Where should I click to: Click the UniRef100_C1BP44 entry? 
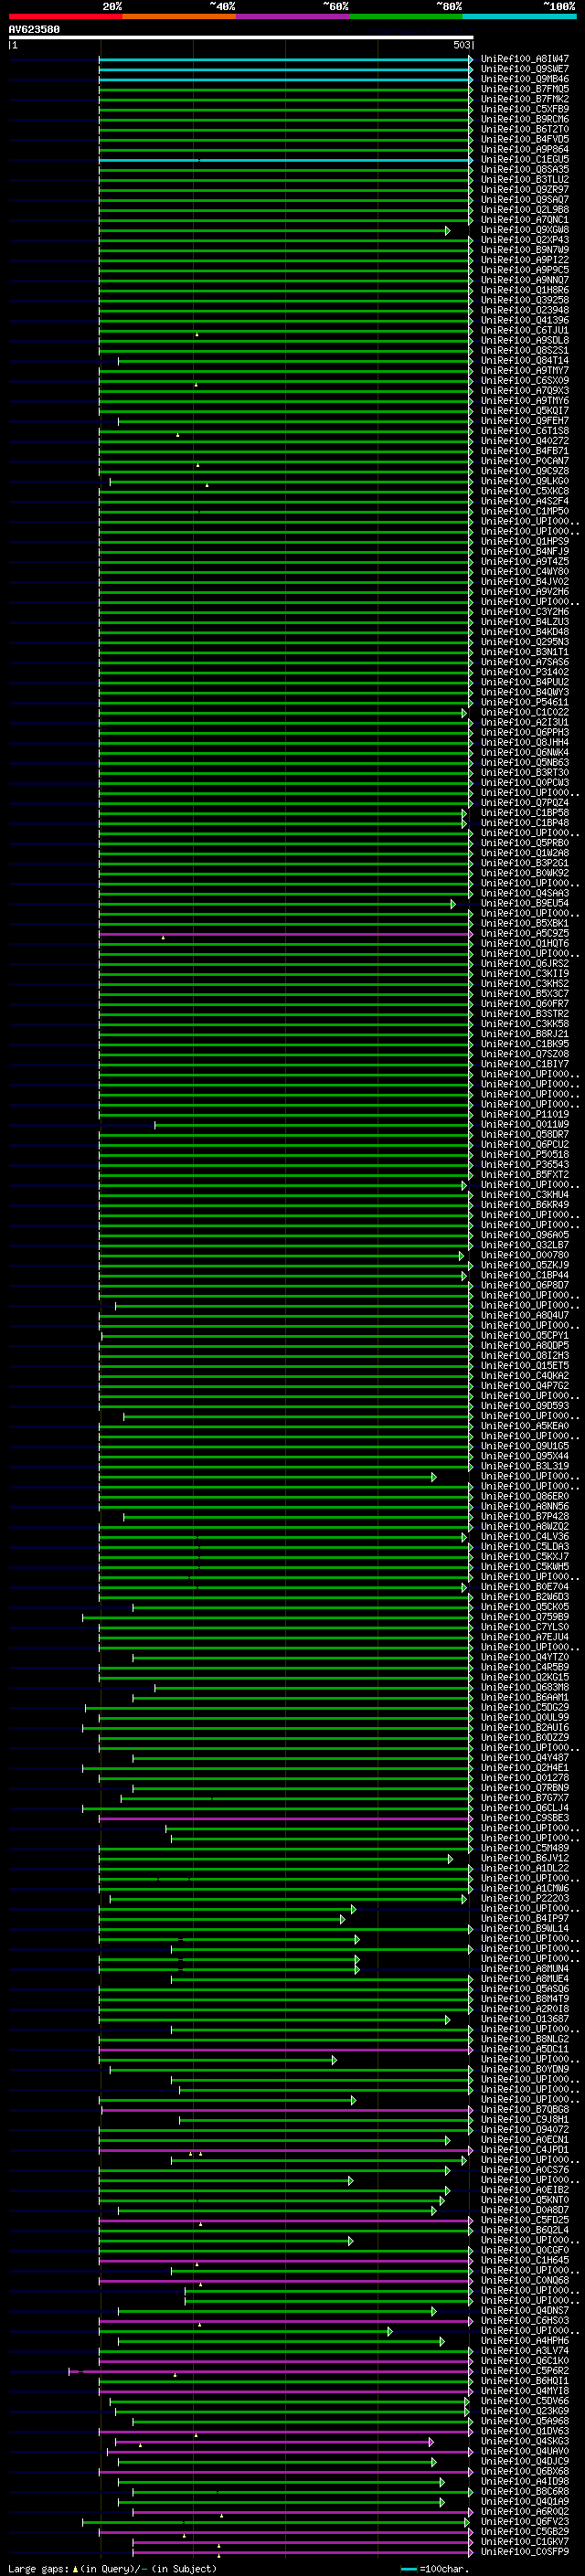[x=524, y=1276]
